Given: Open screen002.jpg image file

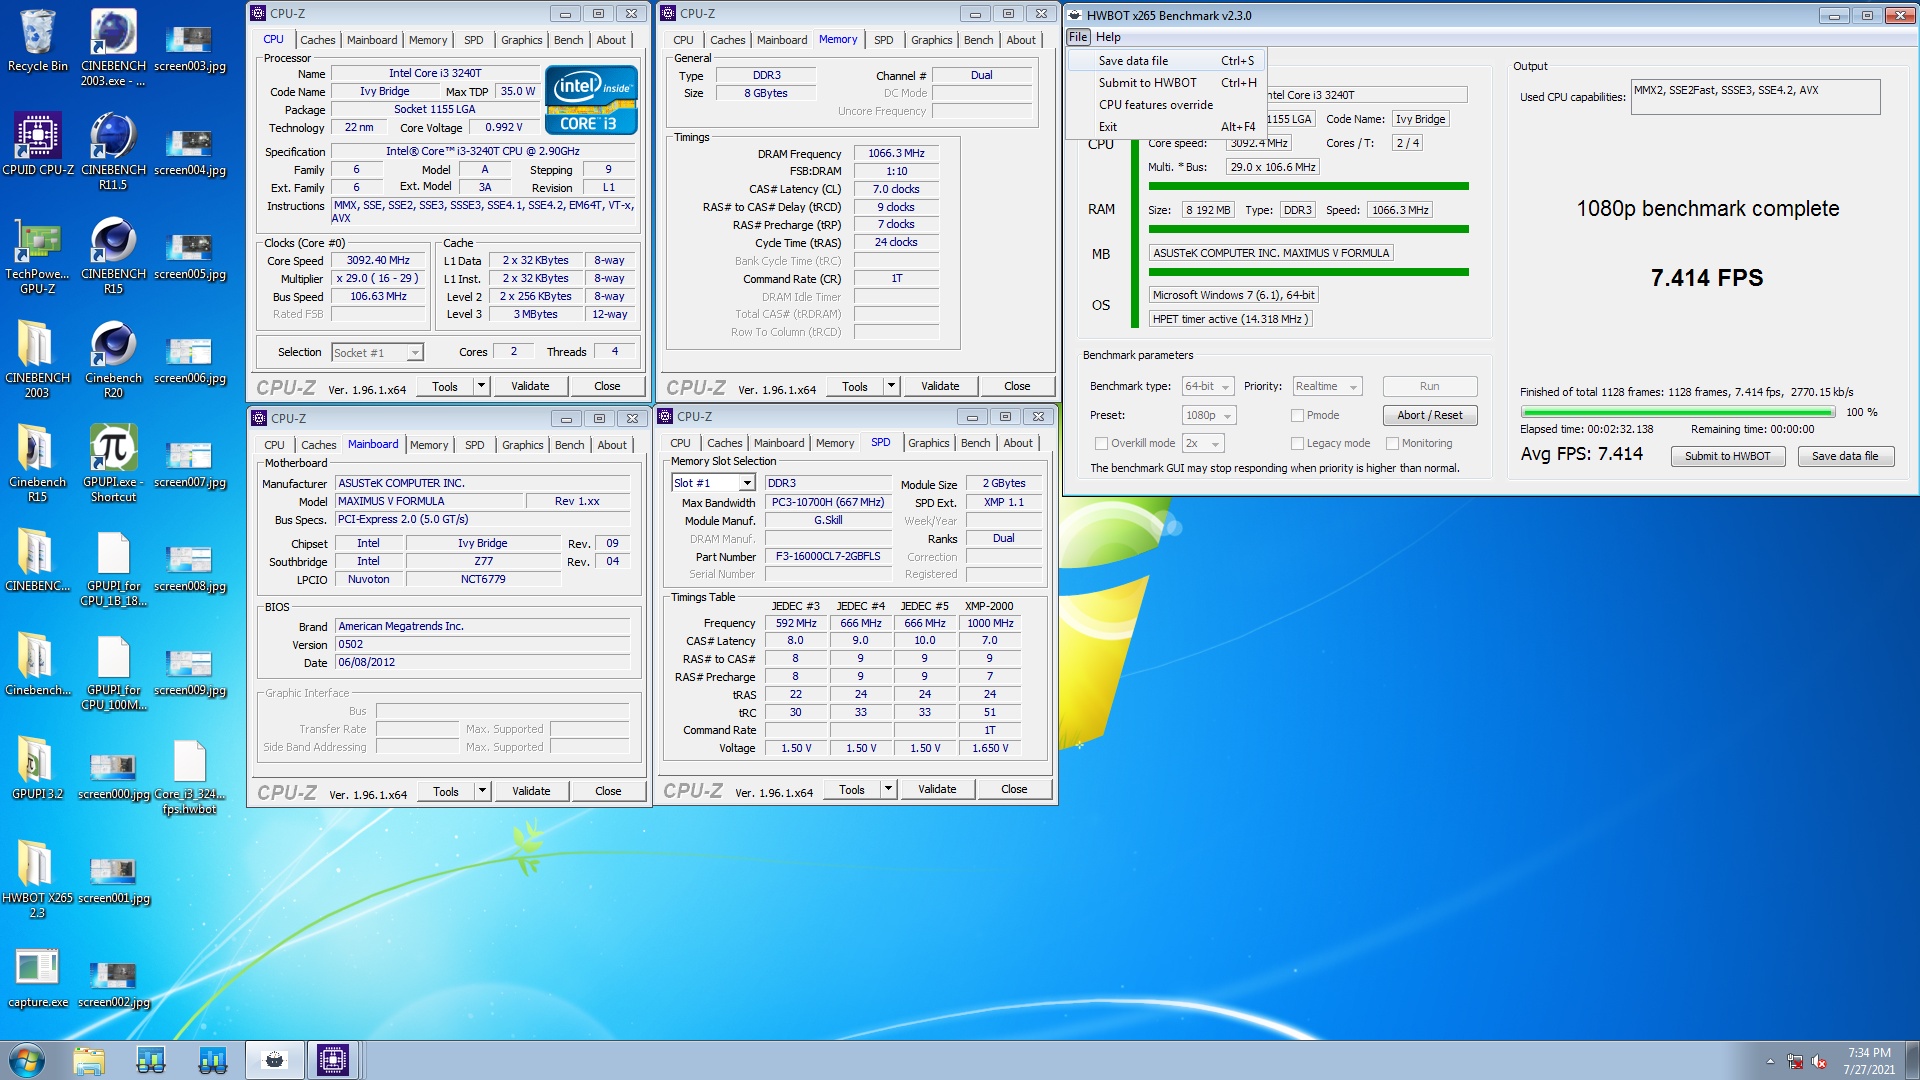Looking at the screenshot, I should pyautogui.click(x=113, y=985).
